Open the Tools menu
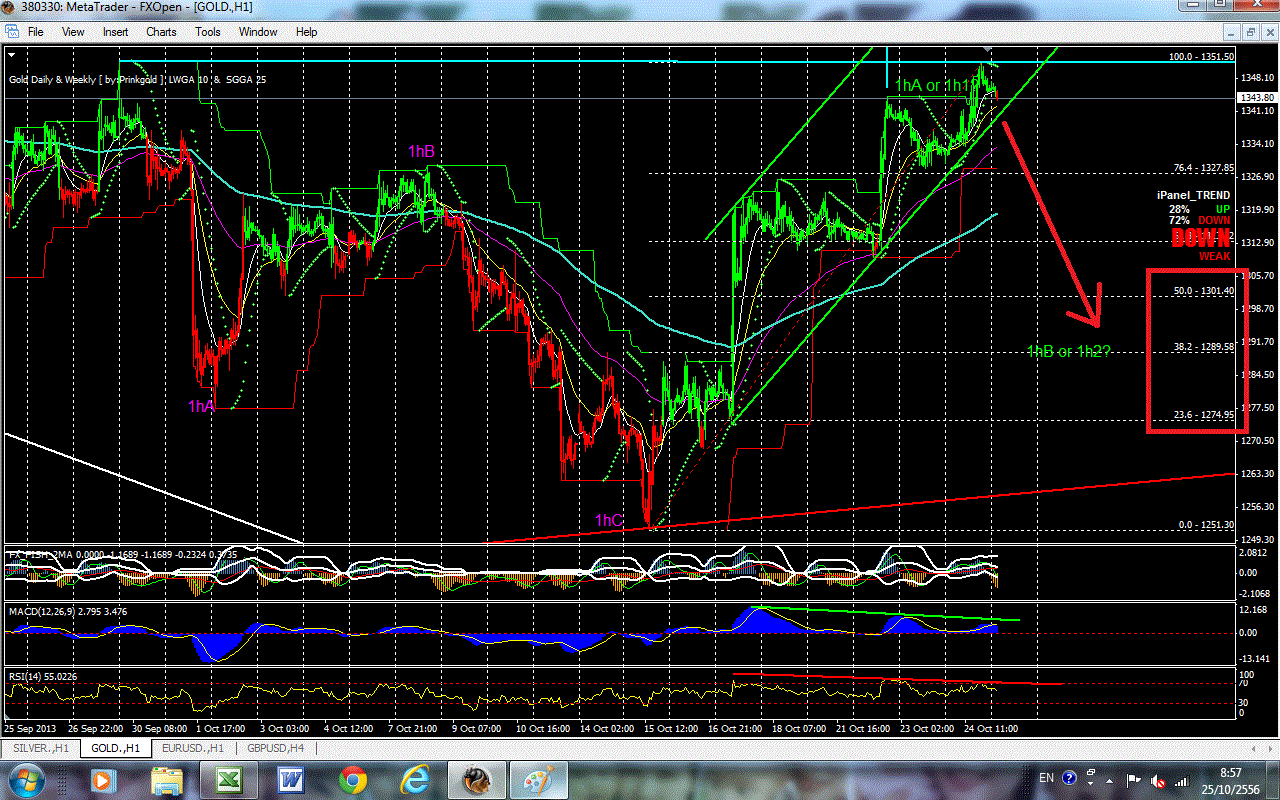 click(x=208, y=31)
